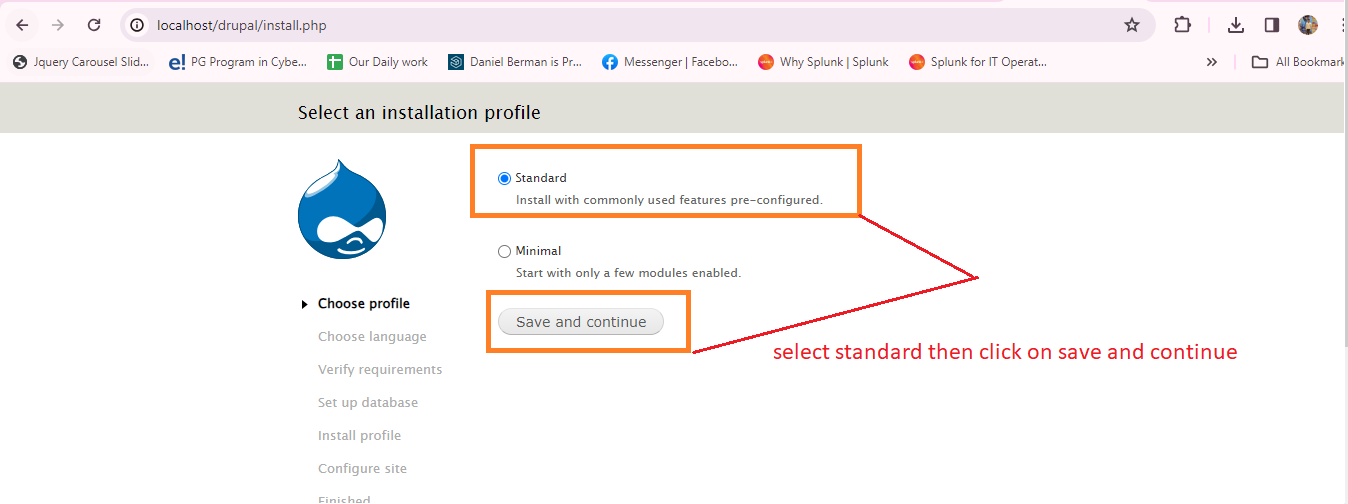Viewport: 1348px width, 504px height.
Task: Open the Messenger Facebook bookmark
Action: tap(670, 62)
